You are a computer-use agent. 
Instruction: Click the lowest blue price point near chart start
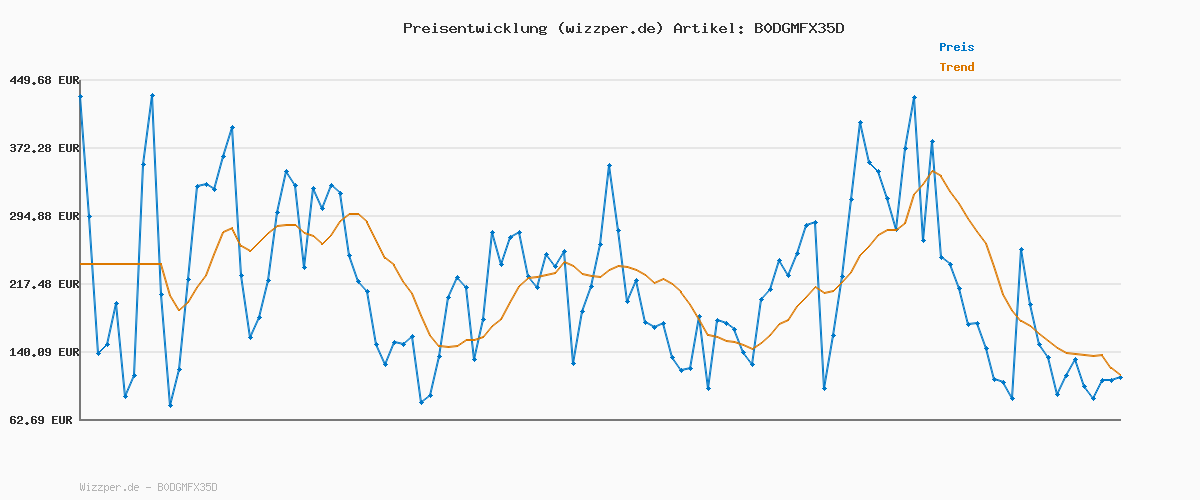[x=170, y=405]
